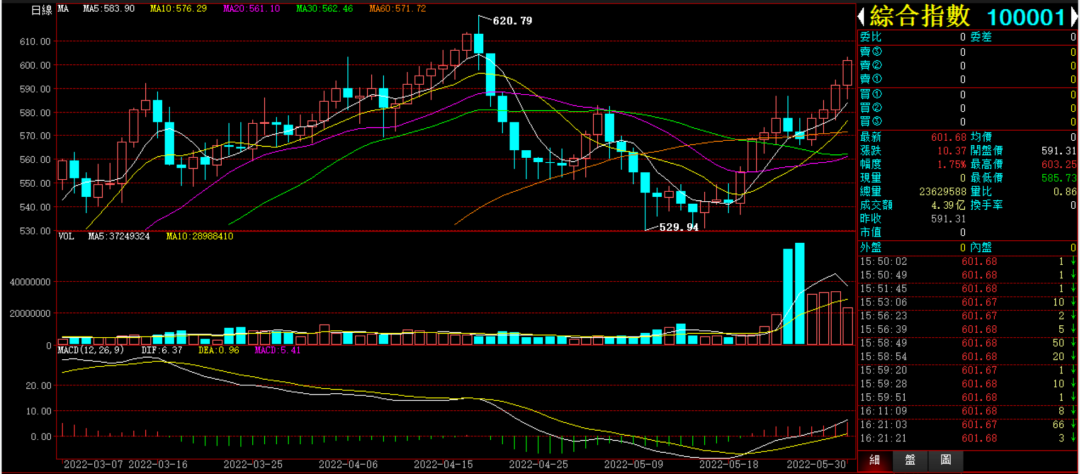Click the volume MA10:28988410 label
The height and width of the screenshot is (474, 1080).
coord(201,236)
